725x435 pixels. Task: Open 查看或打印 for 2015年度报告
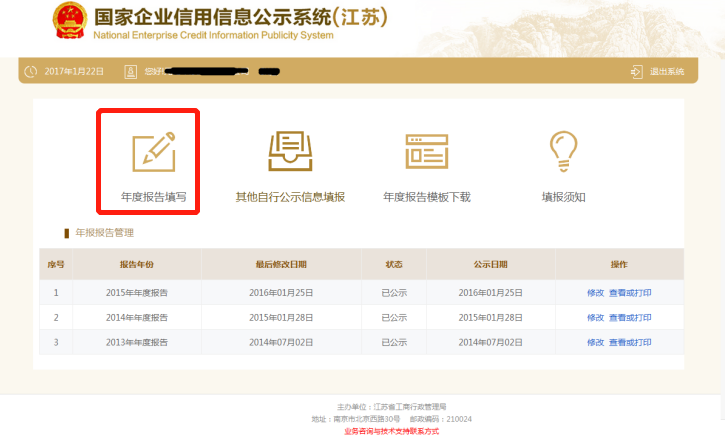point(630,292)
